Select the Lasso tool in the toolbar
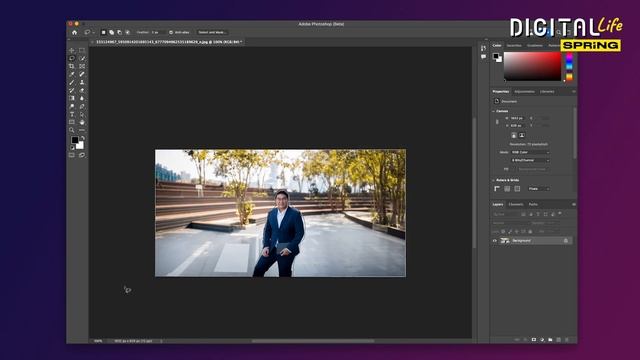640x360 pixels. pos(72,58)
